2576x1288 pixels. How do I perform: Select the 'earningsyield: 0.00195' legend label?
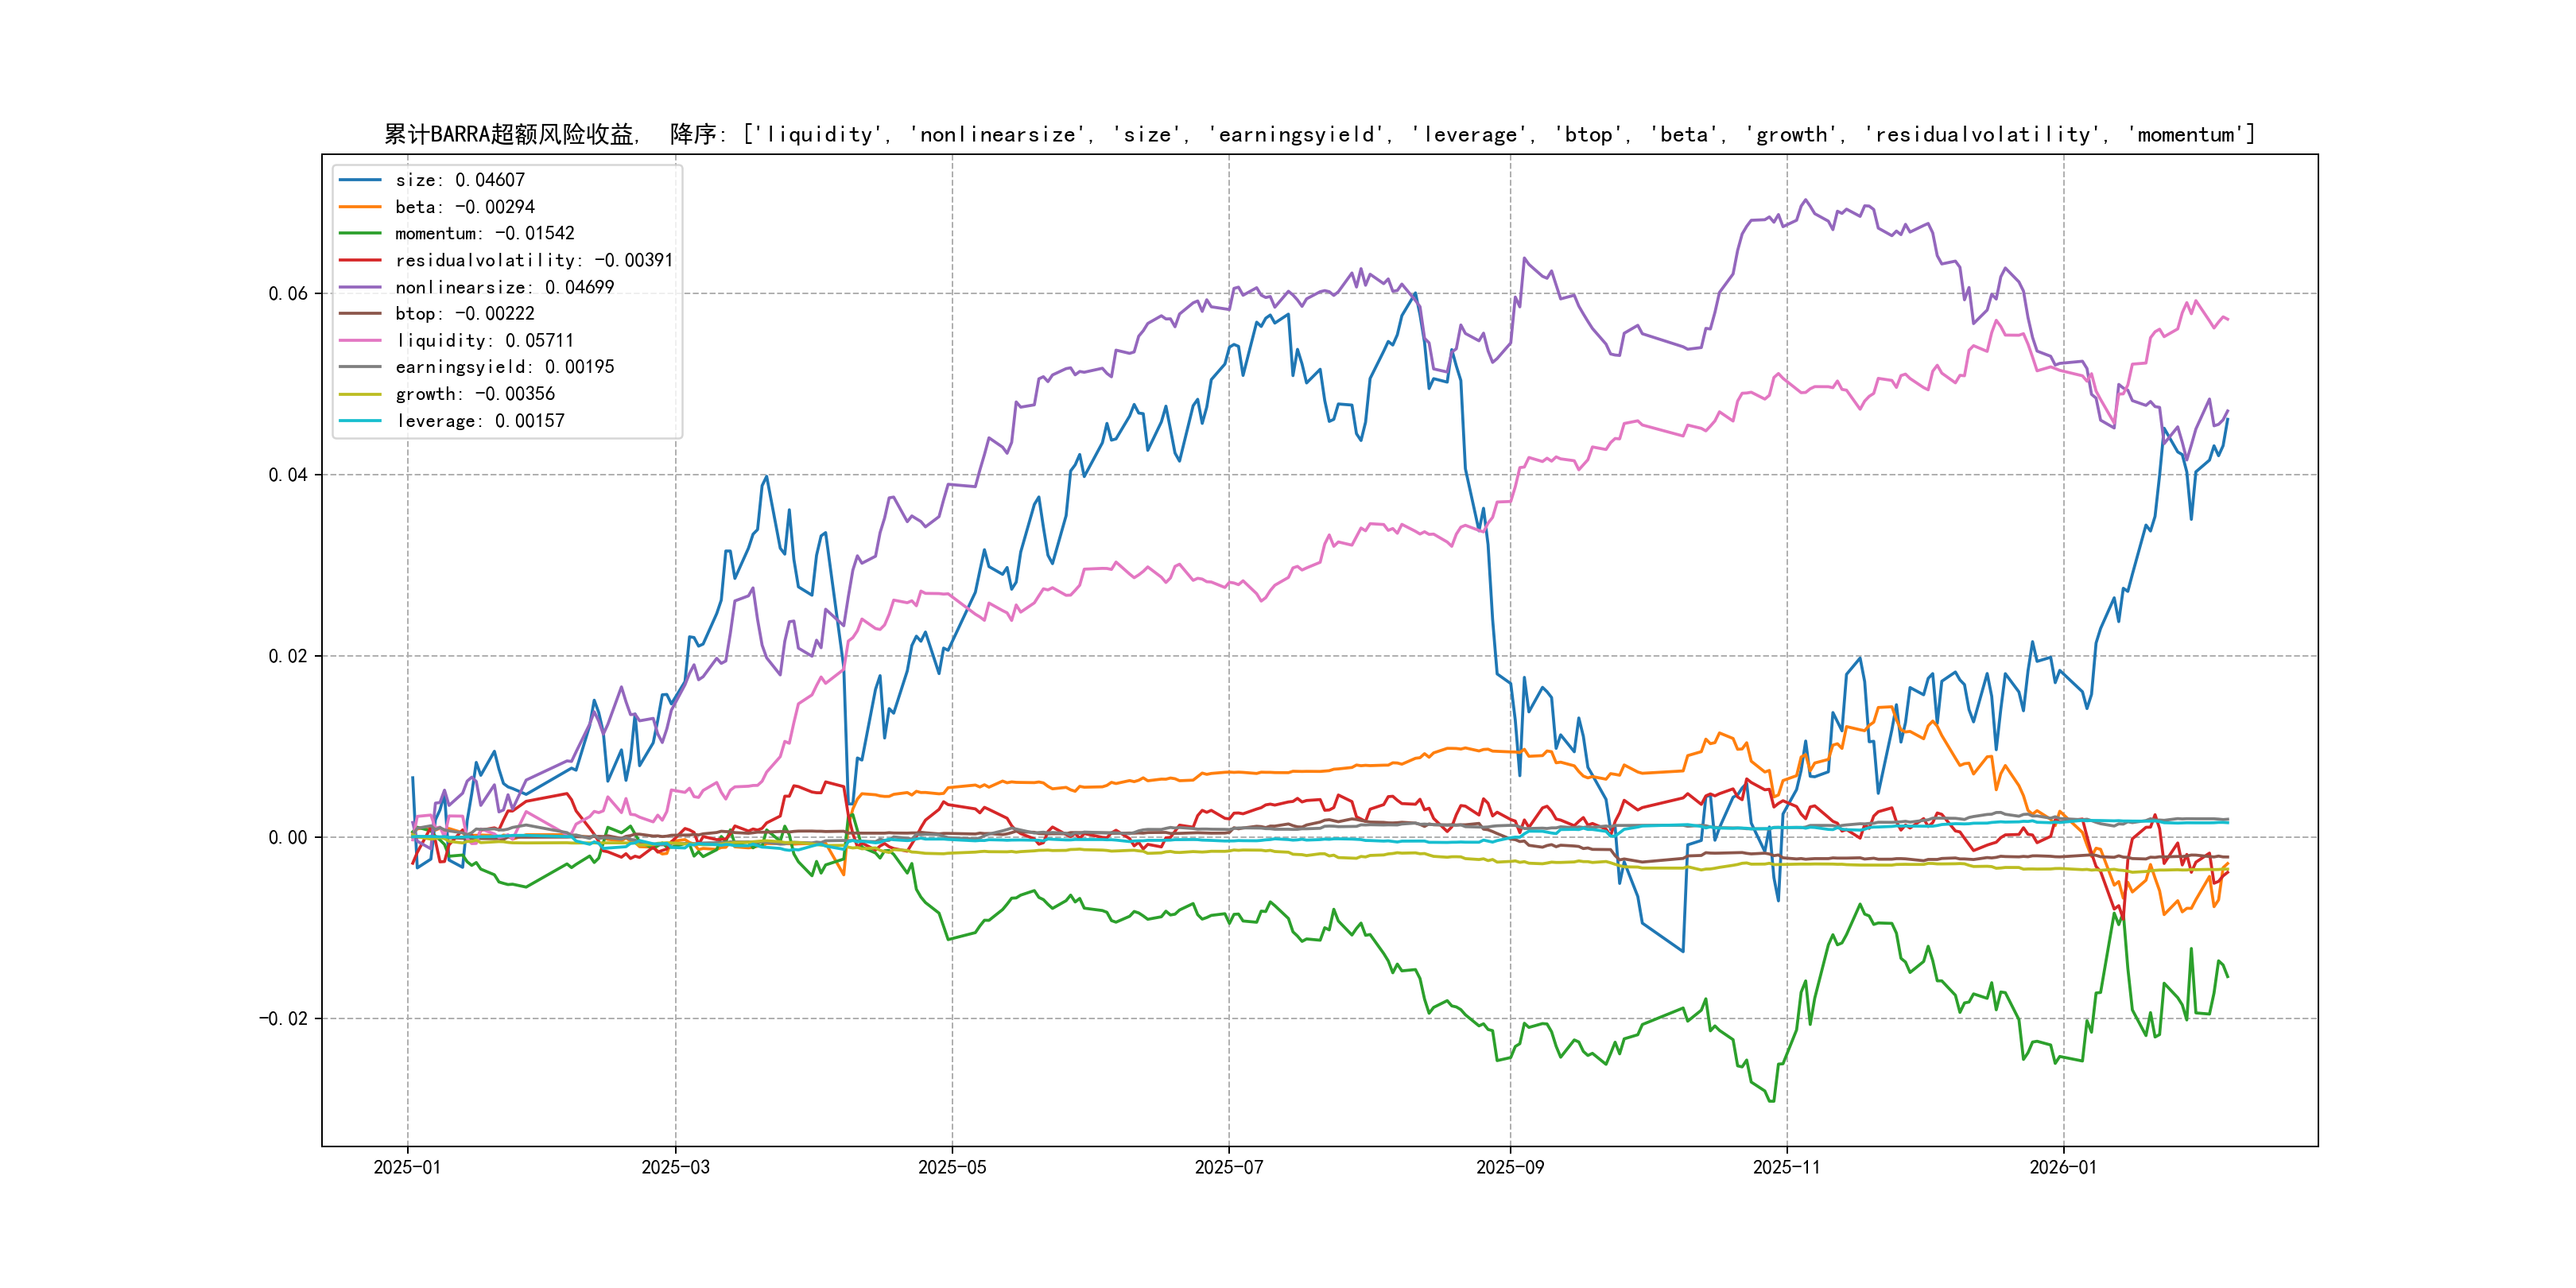(x=504, y=367)
